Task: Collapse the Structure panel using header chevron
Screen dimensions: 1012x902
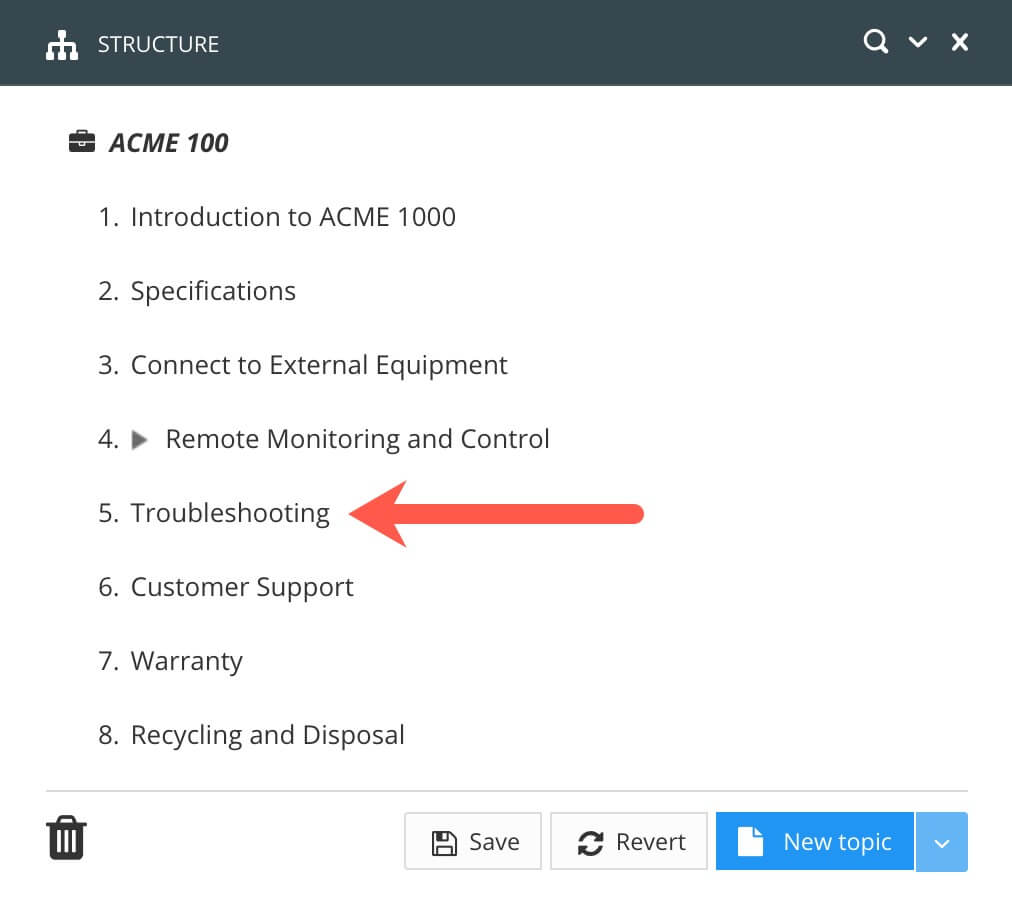Action: point(917,42)
